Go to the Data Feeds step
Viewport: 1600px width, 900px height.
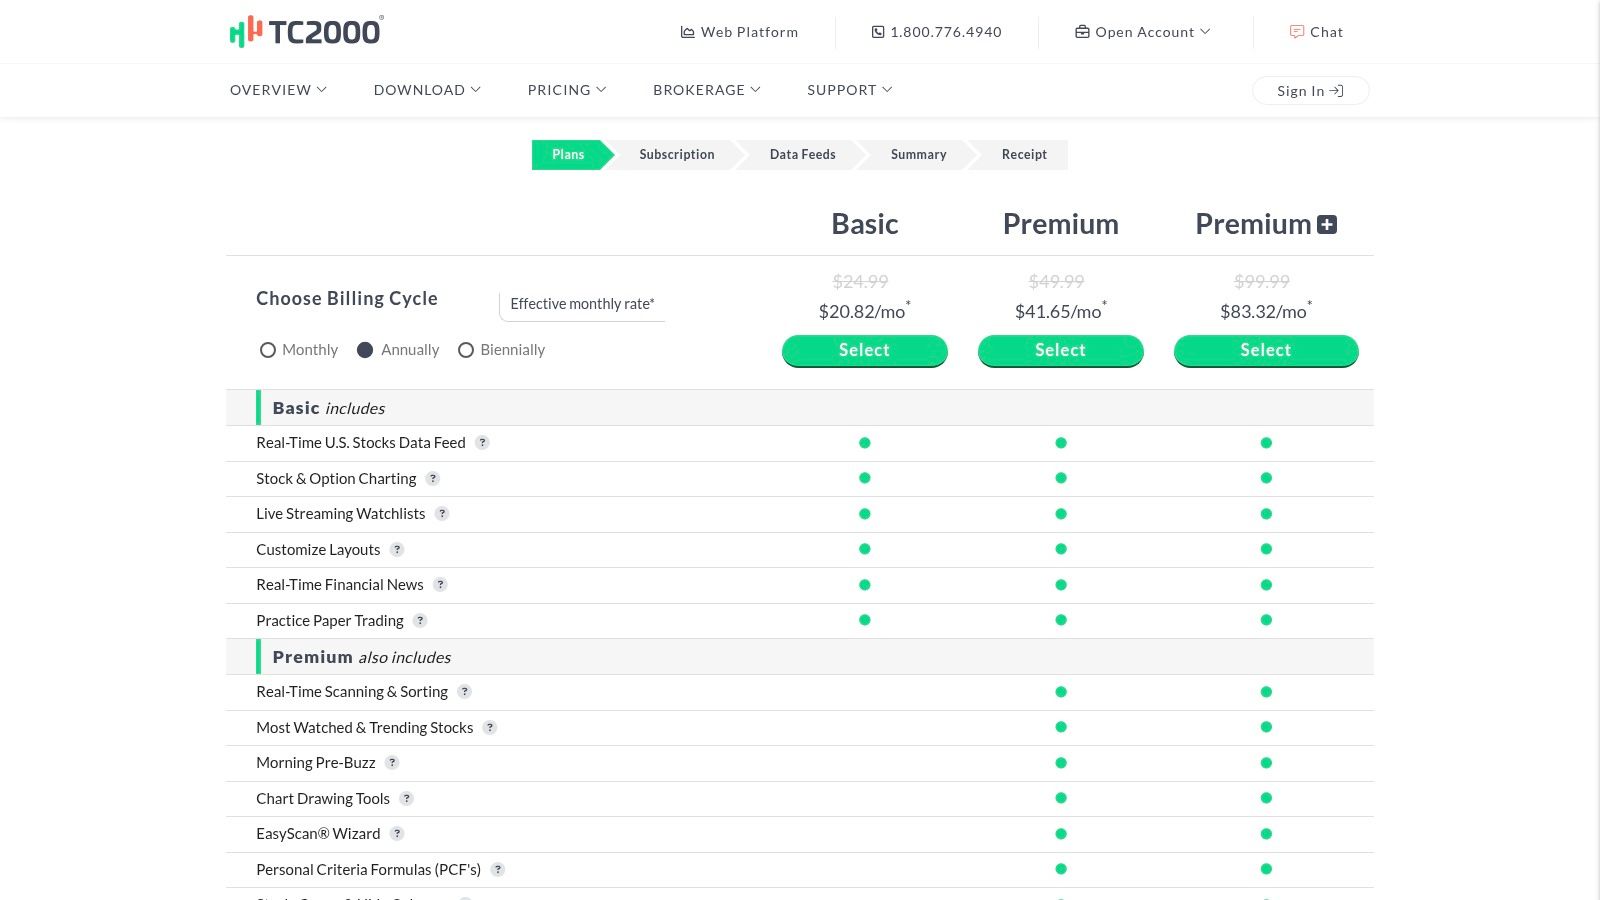[x=802, y=155]
